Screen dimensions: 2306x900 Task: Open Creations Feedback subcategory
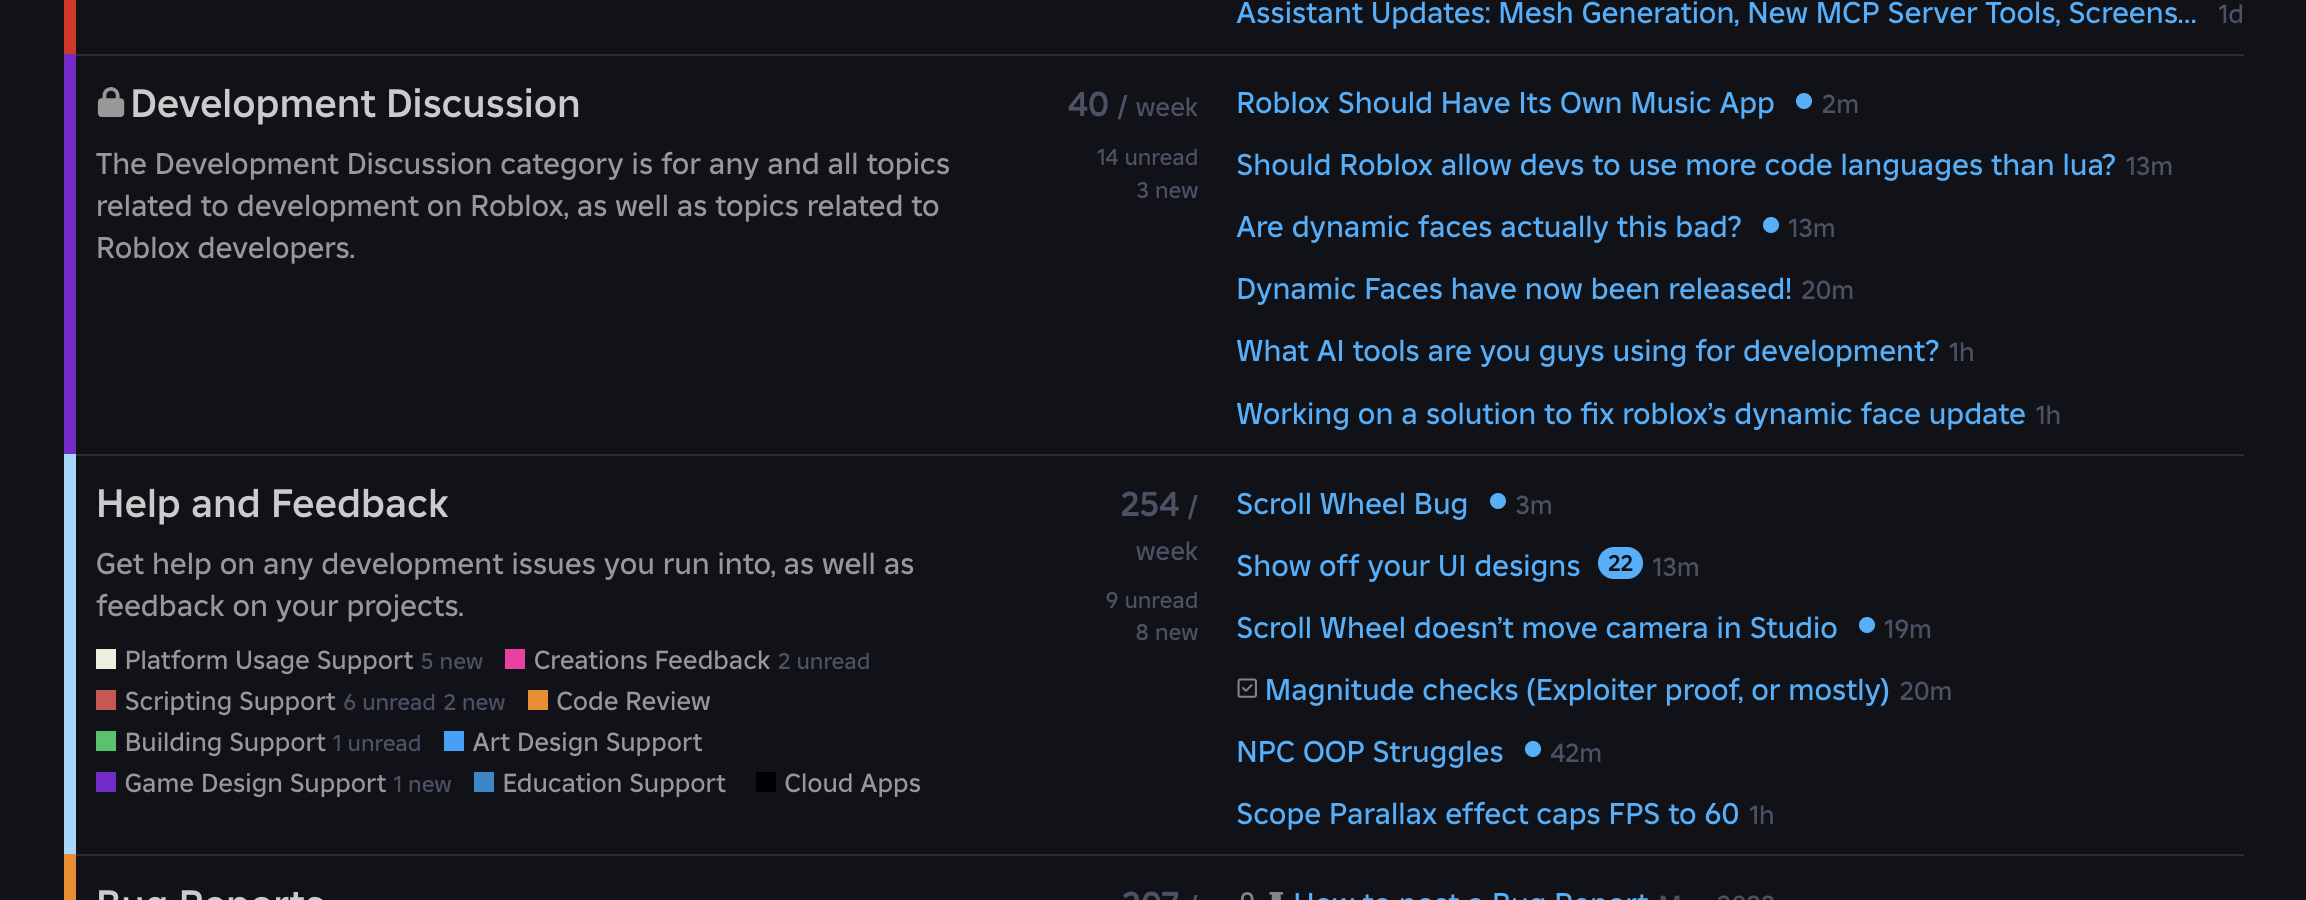point(652,660)
